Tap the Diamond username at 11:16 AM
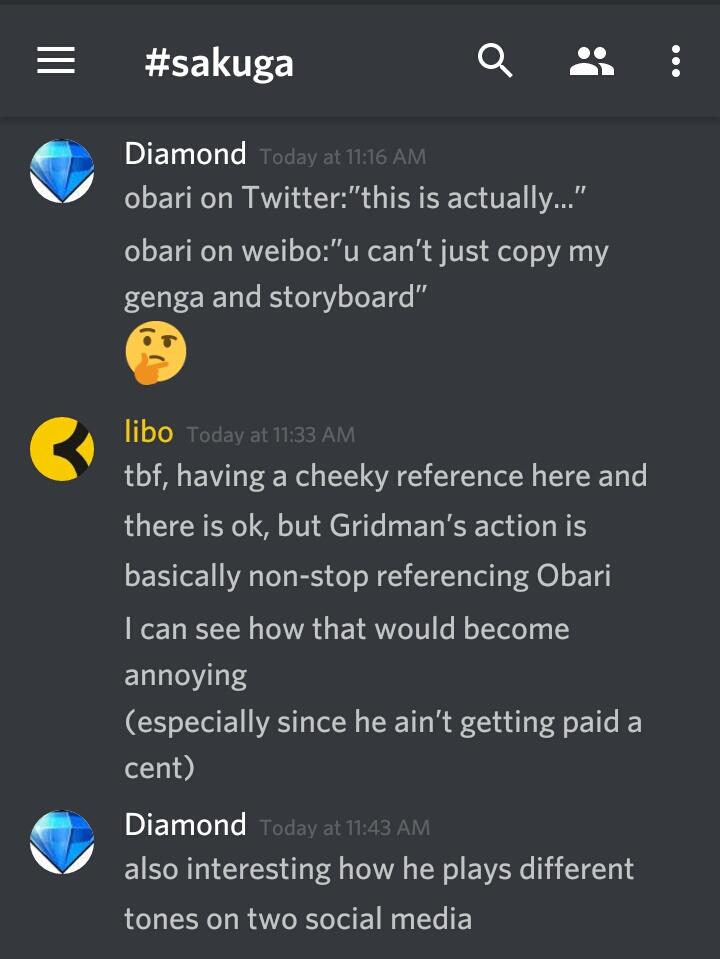The height and width of the screenshot is (959, 720). (x=185, y=154)
